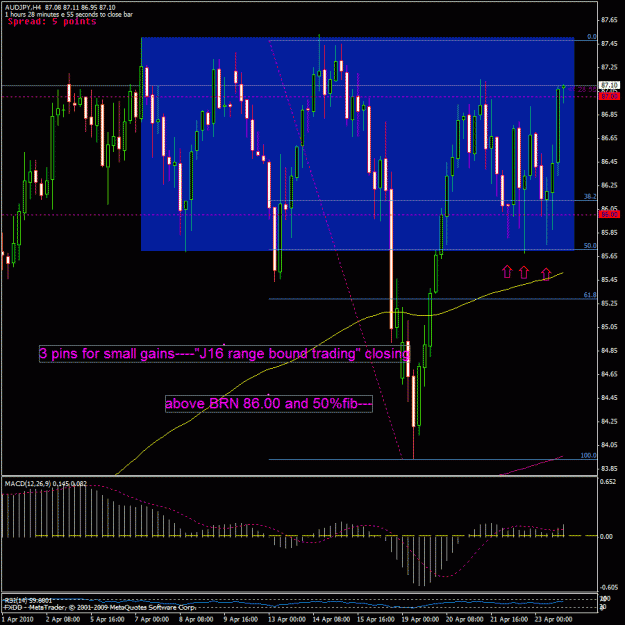The height and width of the screenshot is (625, 625).
Task: Click the MACD scale value -0.605
Action: (x=608, y=588)
